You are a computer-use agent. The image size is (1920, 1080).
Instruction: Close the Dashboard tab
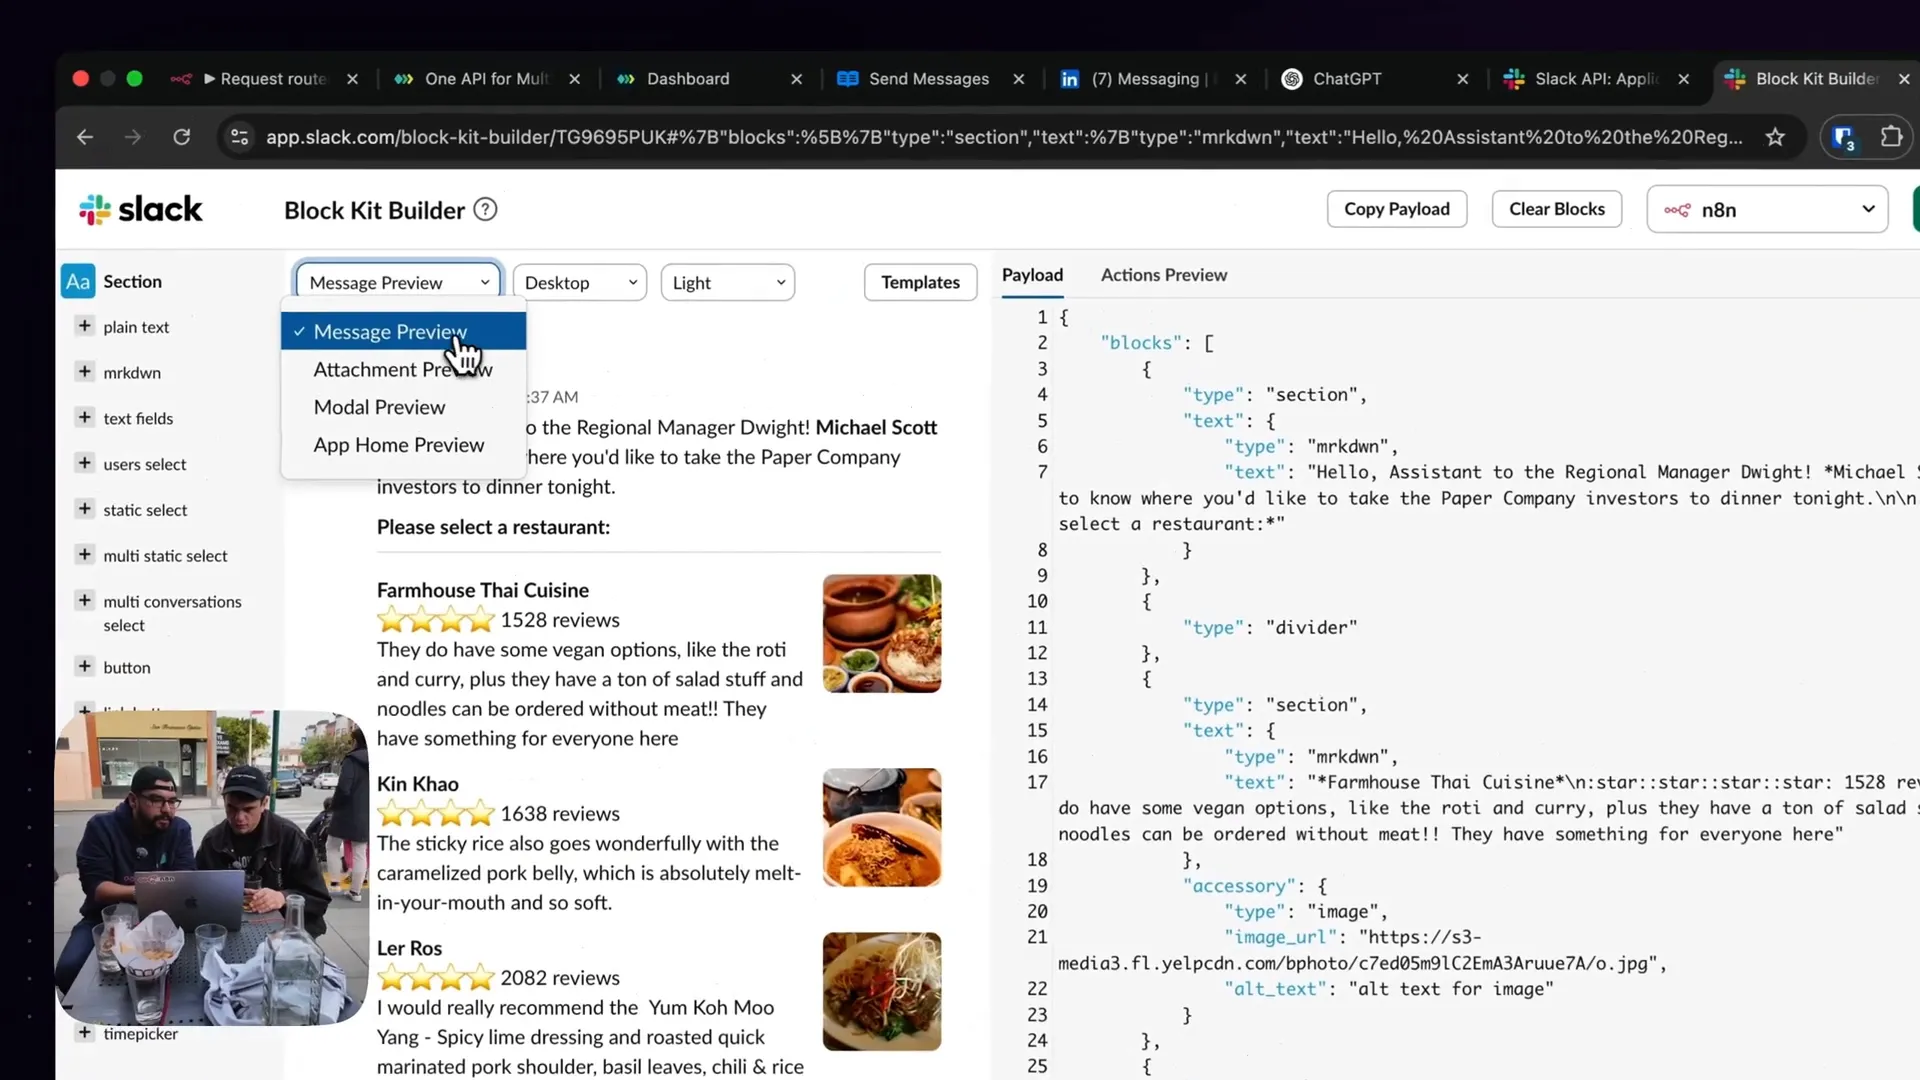(x=796, y=79)
